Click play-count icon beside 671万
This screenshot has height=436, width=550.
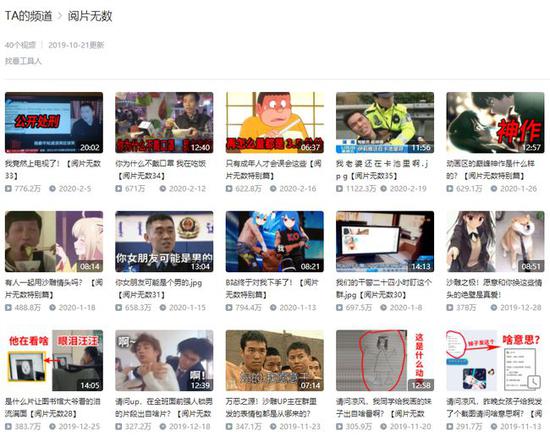click(x=119, y=189)
